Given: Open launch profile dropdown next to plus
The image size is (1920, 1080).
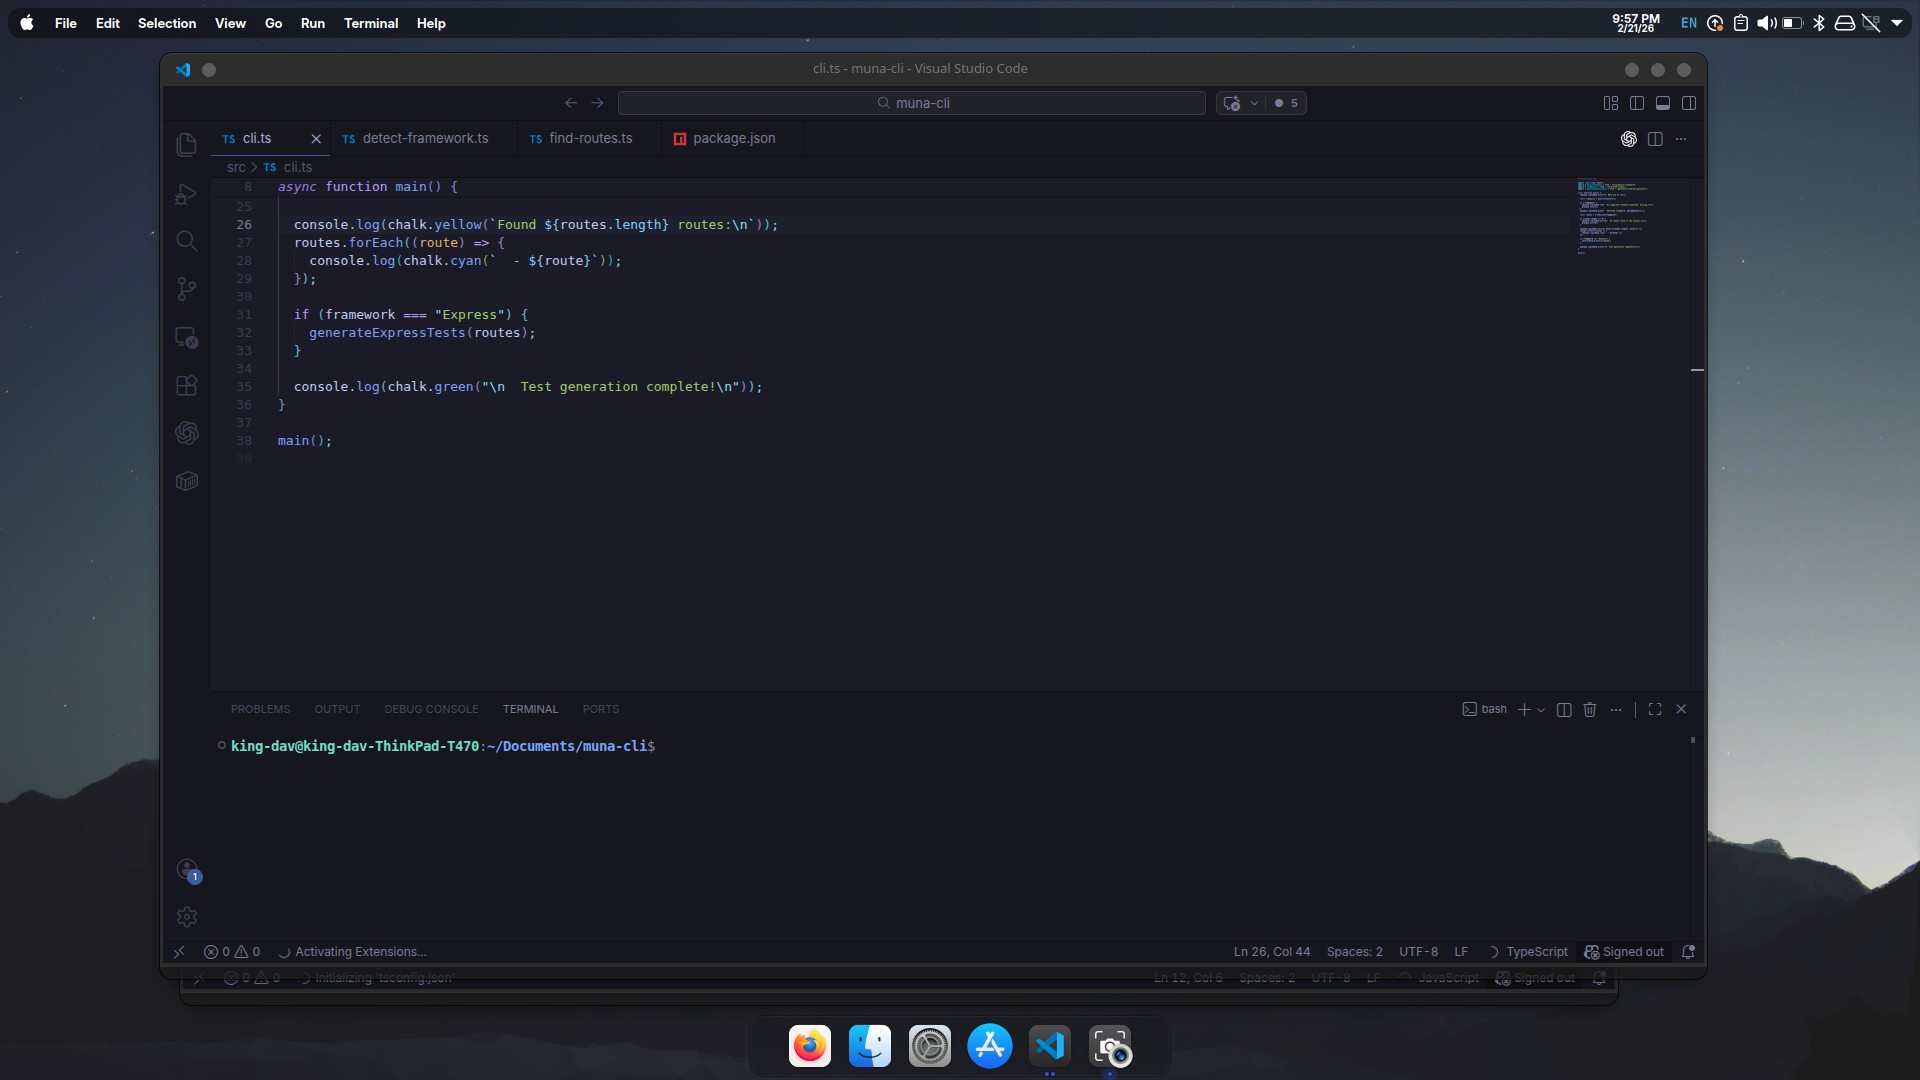Looking at the screenshot, I should coord(1541,710).
